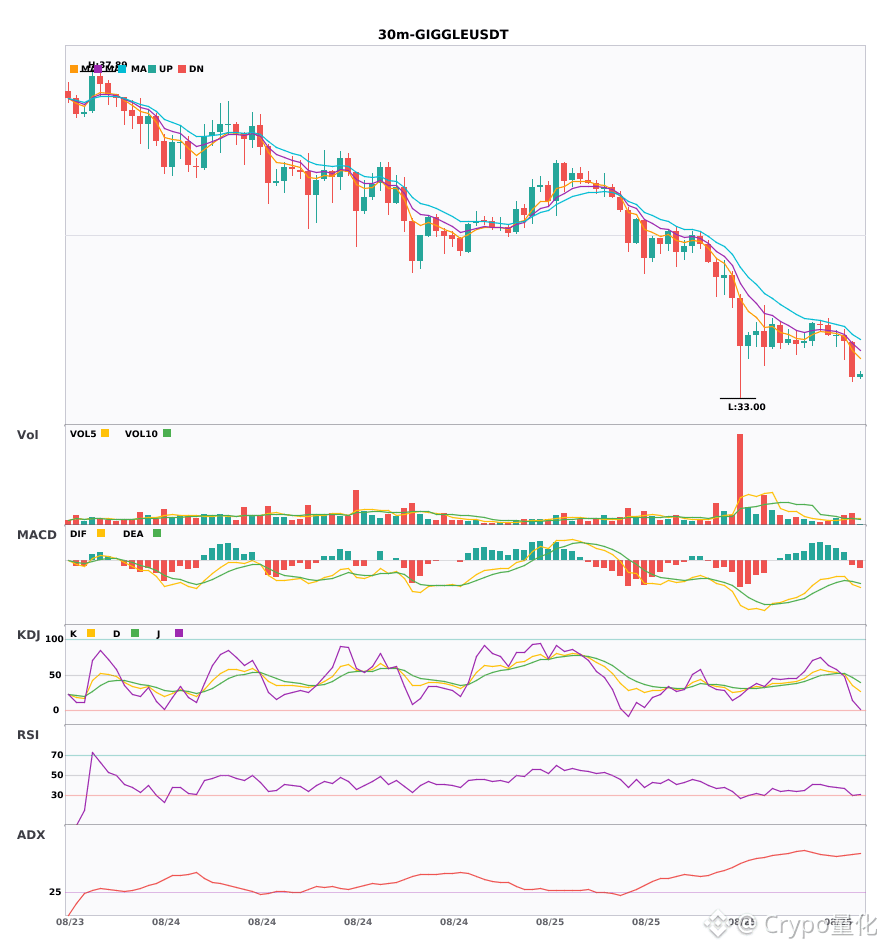The width and height of the screenshot is (885, 950).
Task: Click the ADX axis value 25
Action: point(55,892)
